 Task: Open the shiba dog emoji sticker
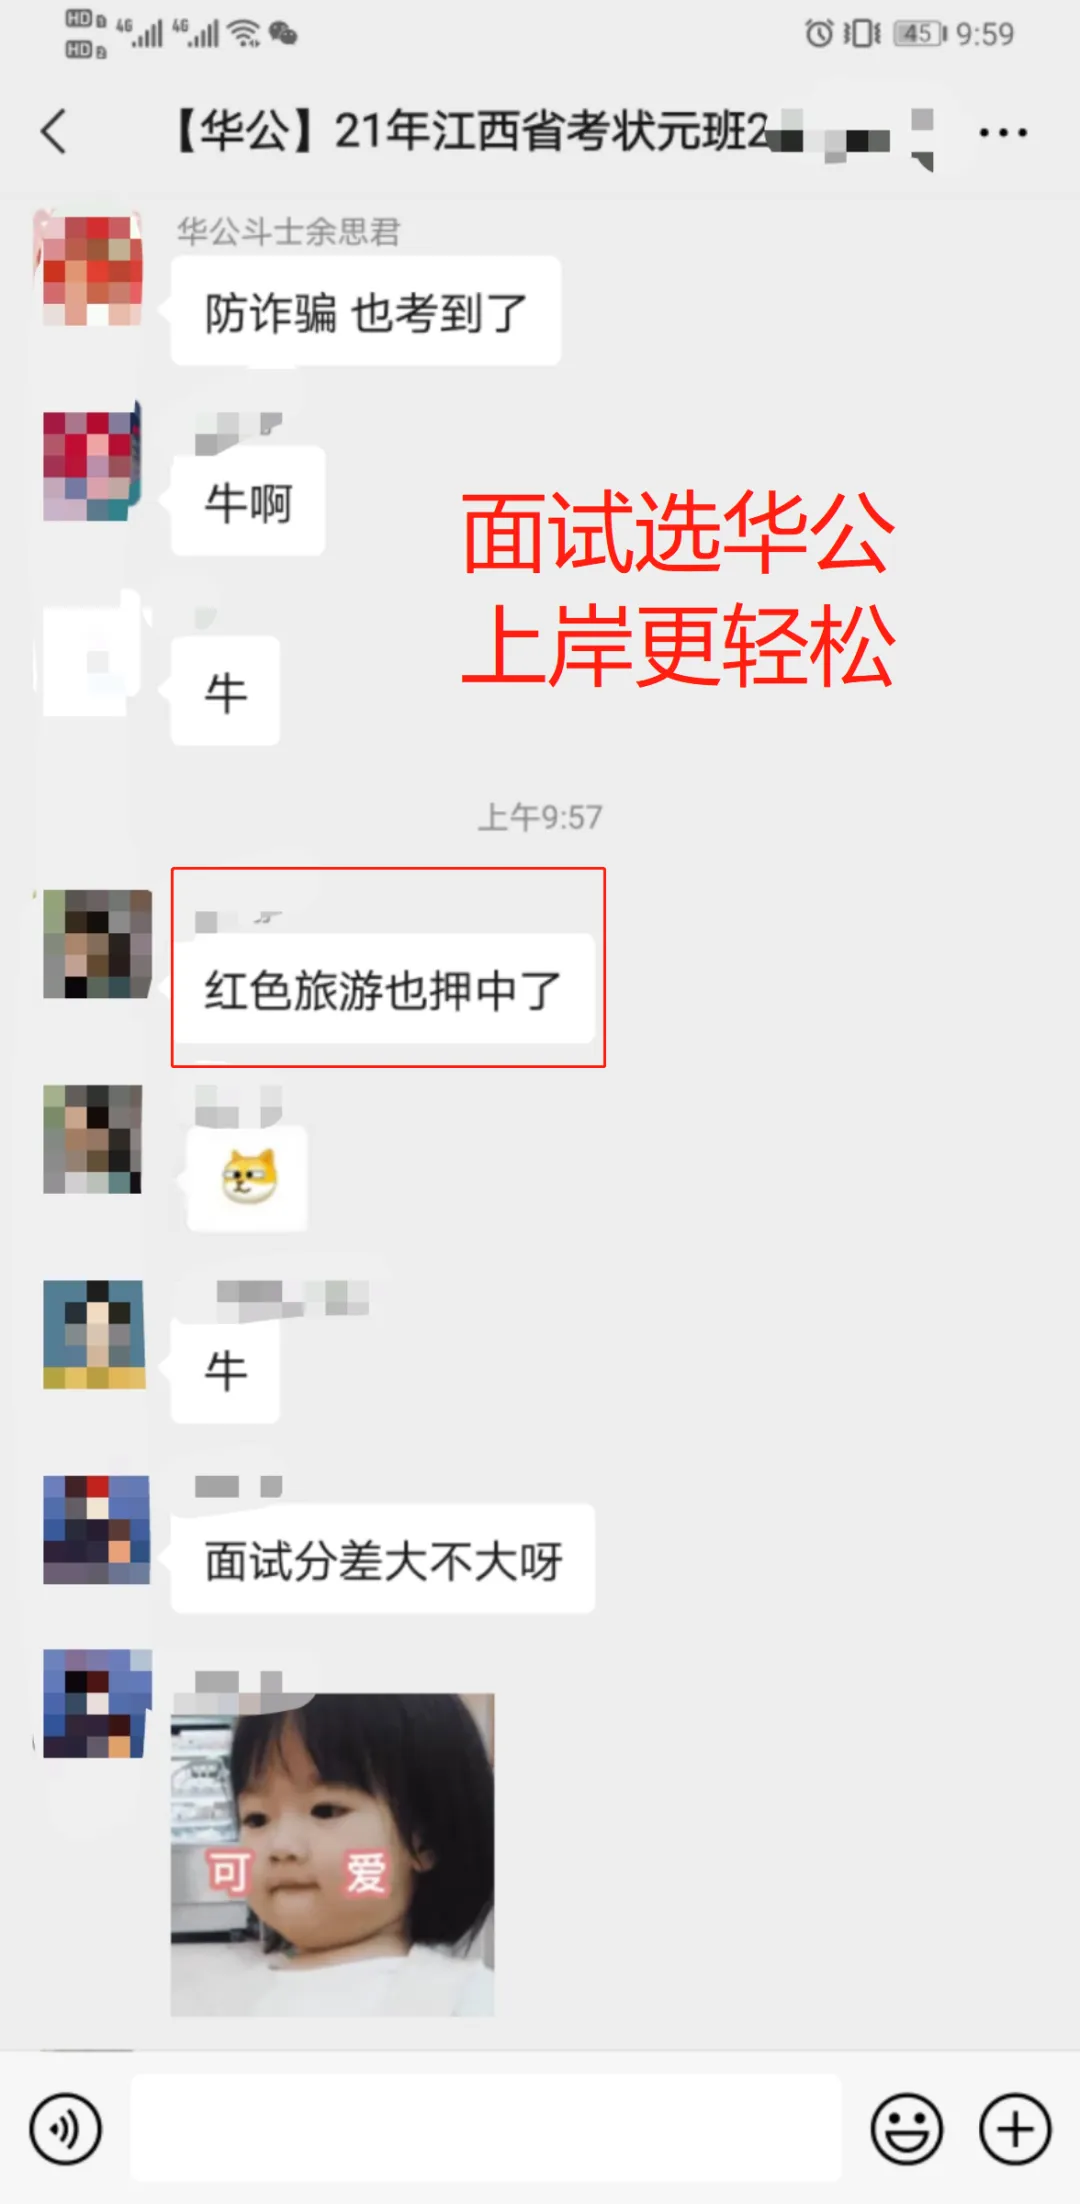(x=248, y=1177)
